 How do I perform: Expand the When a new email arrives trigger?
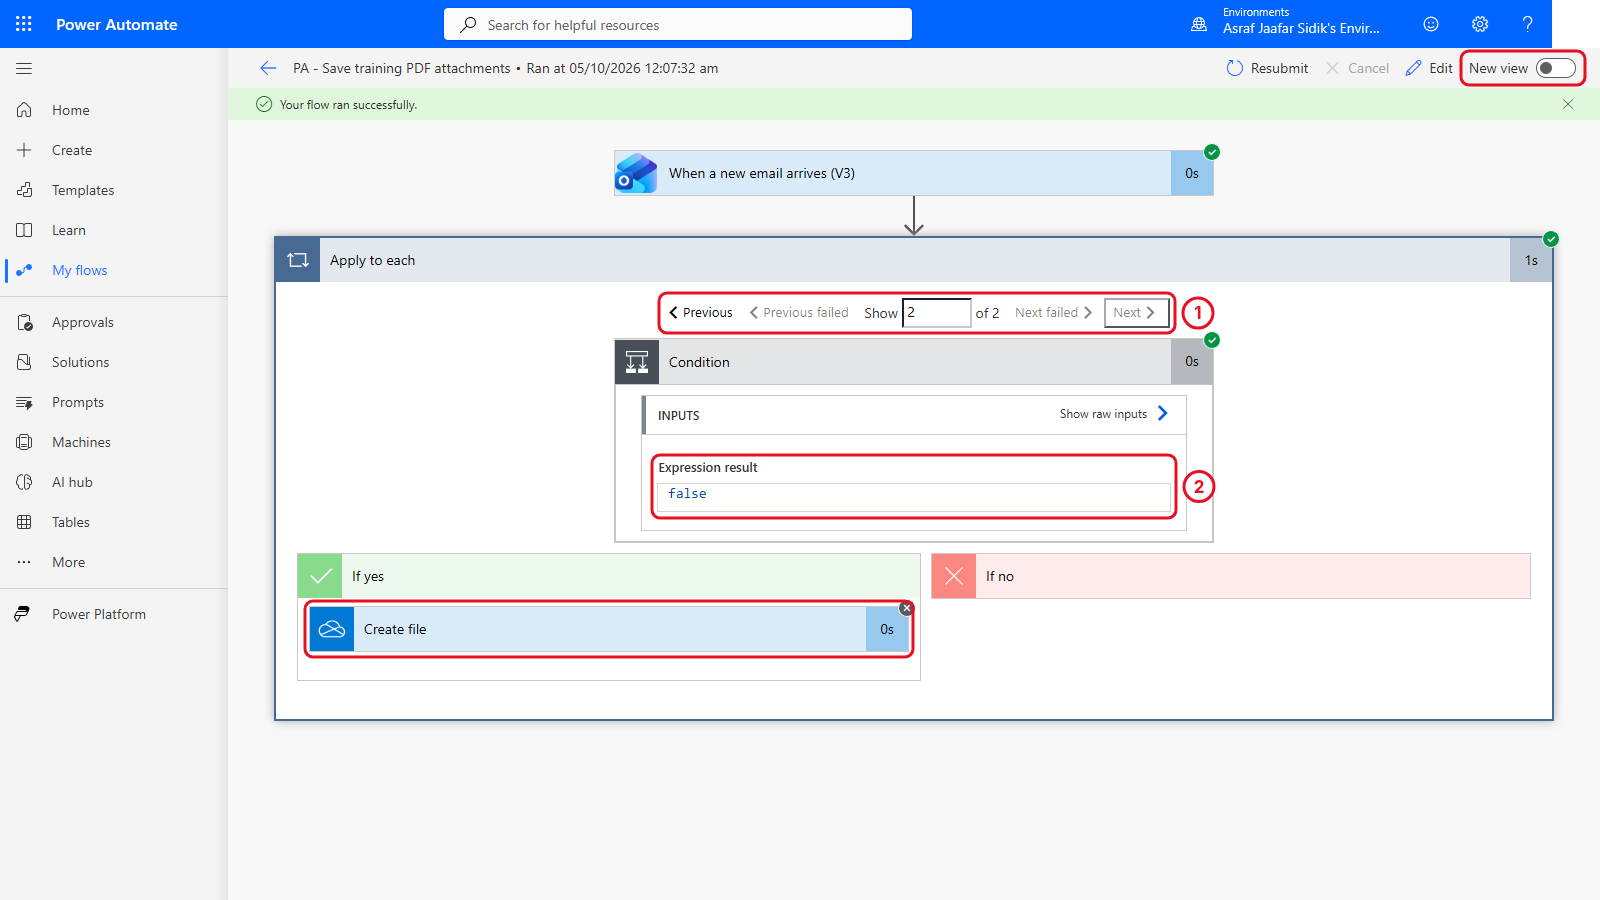(914, 173)
